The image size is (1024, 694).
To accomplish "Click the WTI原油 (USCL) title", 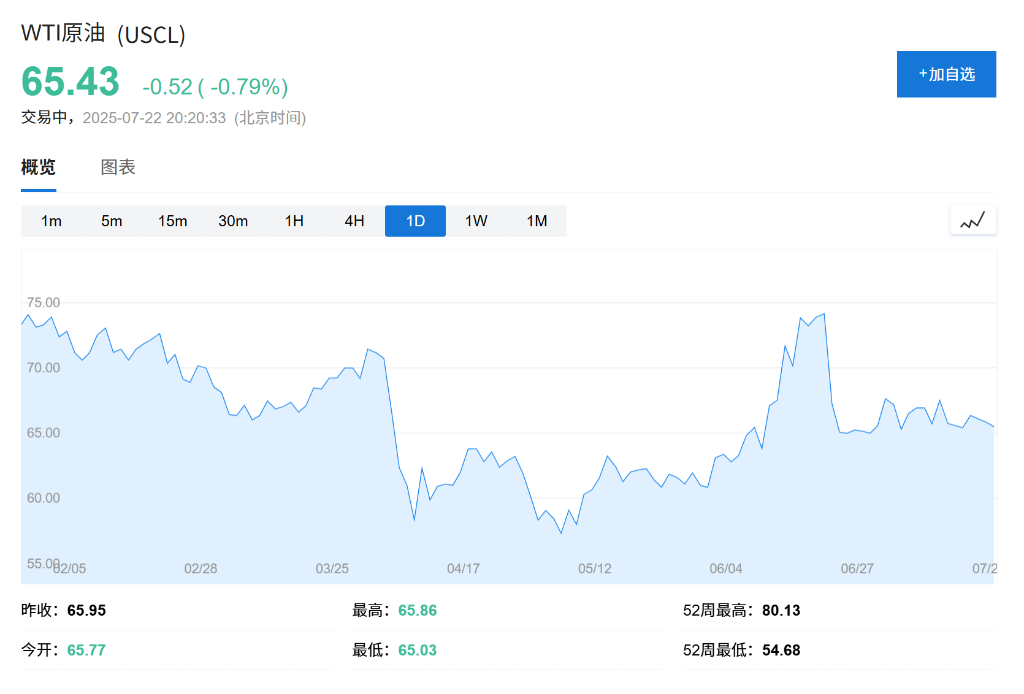I will pyautogui.click(x=104, y=33).
